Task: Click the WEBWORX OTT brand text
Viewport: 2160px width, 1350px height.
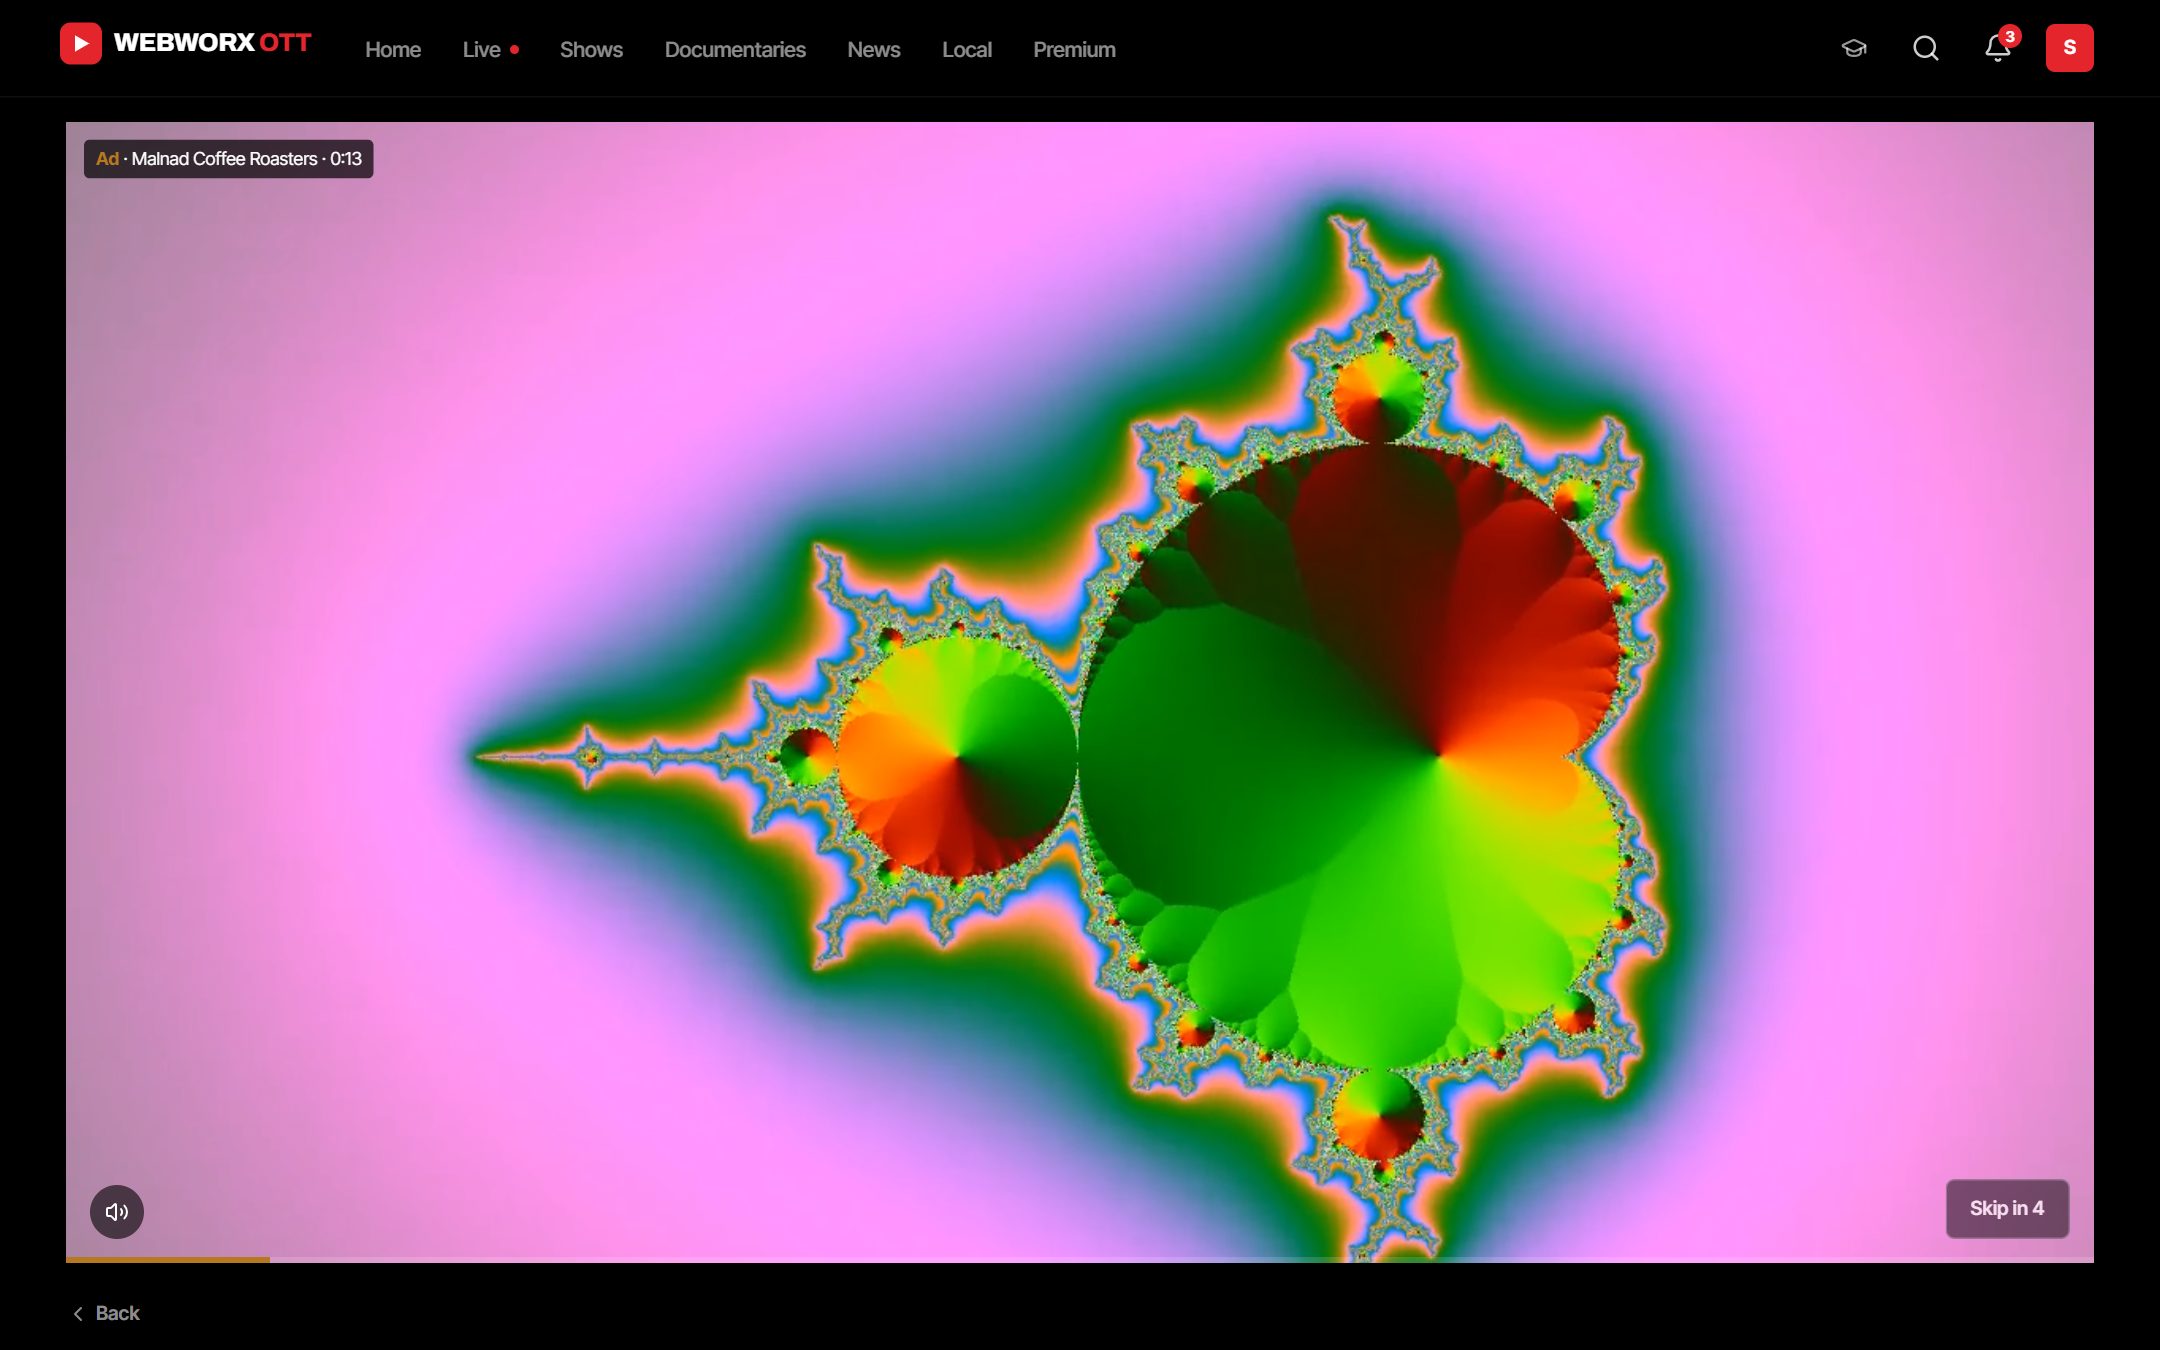Action: [x=212, y=43]
